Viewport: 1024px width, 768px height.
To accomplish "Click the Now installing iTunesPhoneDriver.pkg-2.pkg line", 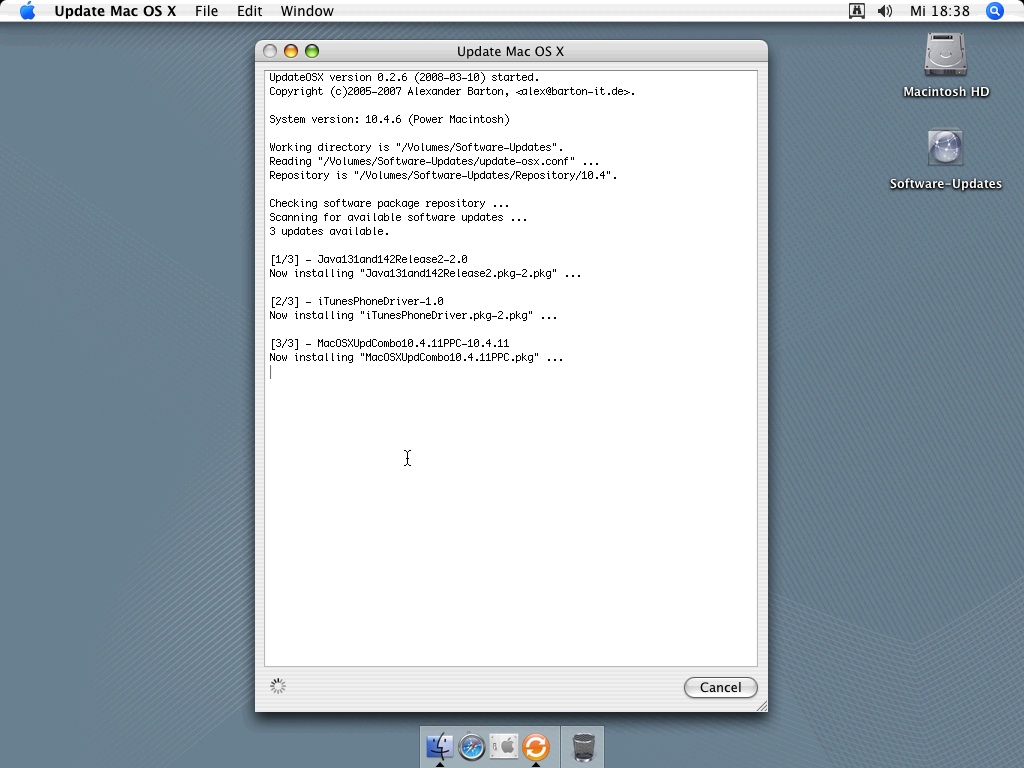I will (413, 315).
